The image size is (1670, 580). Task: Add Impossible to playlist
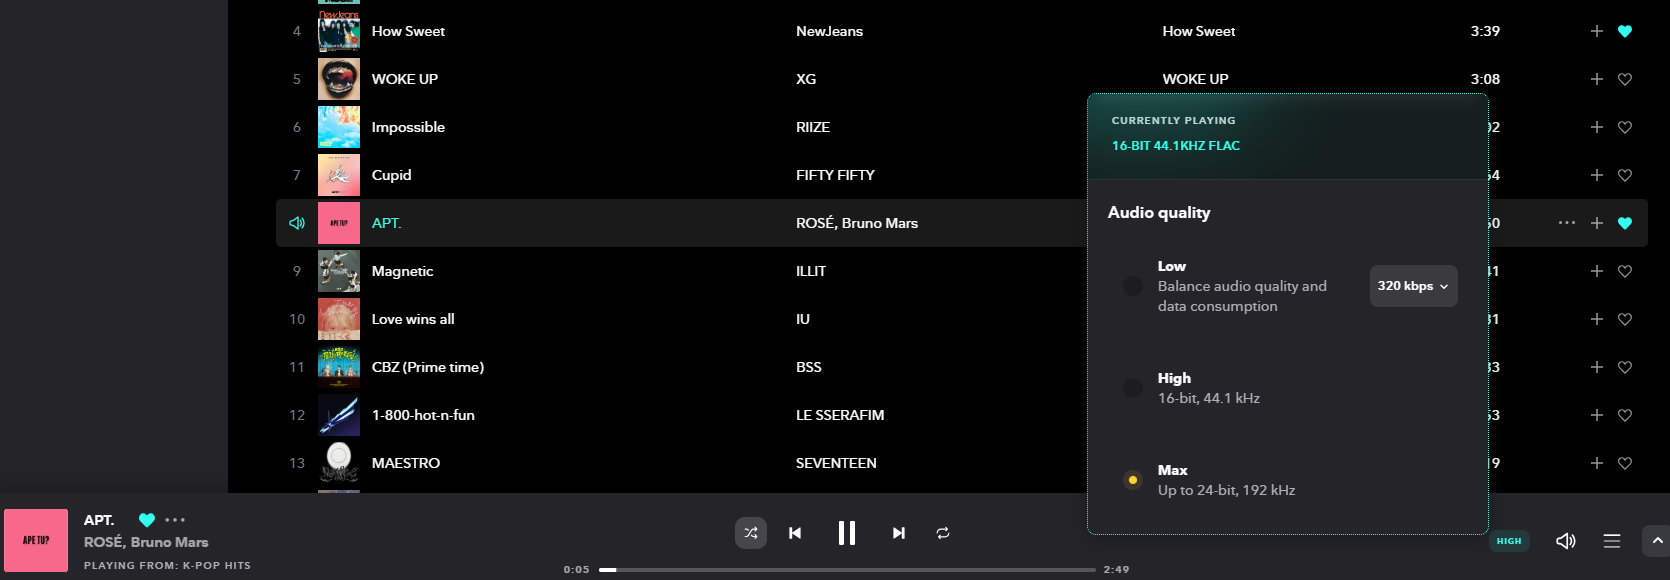tap(1597, 127)
